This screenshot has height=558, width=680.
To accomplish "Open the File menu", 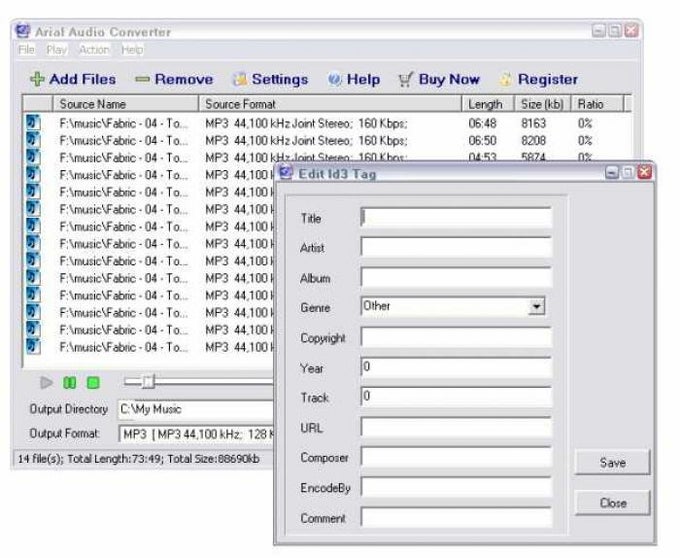I will 26,50.
